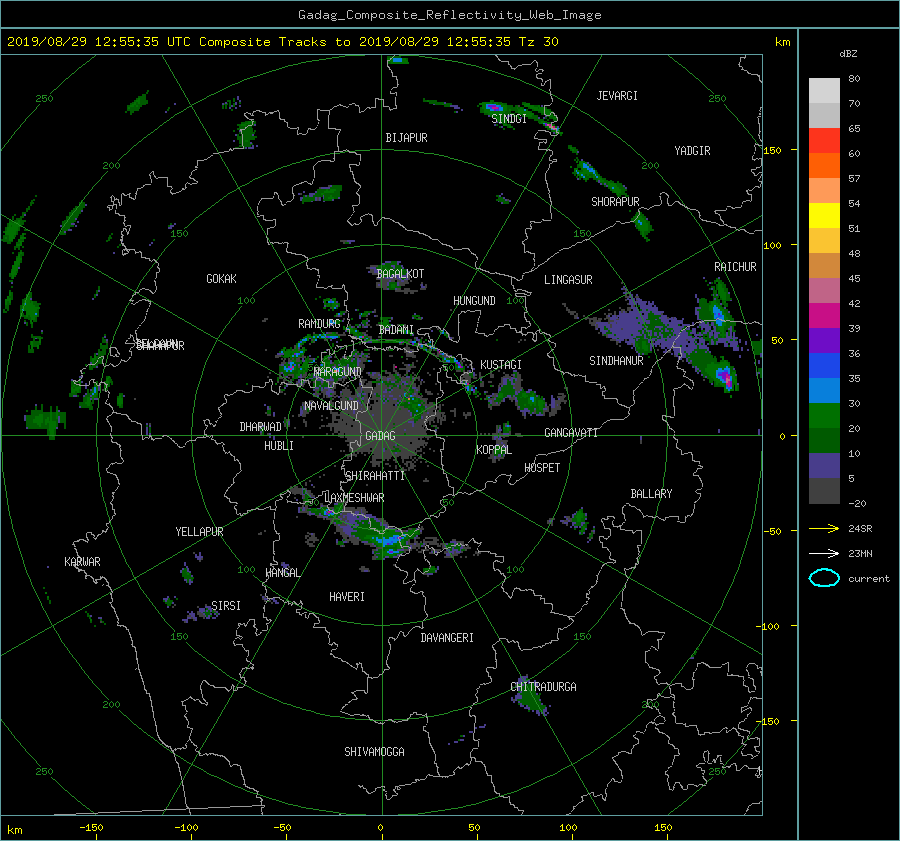Screen dimensions: 900x841
Task: Click the UTC timestamp header line
Action: coord(282,42)
